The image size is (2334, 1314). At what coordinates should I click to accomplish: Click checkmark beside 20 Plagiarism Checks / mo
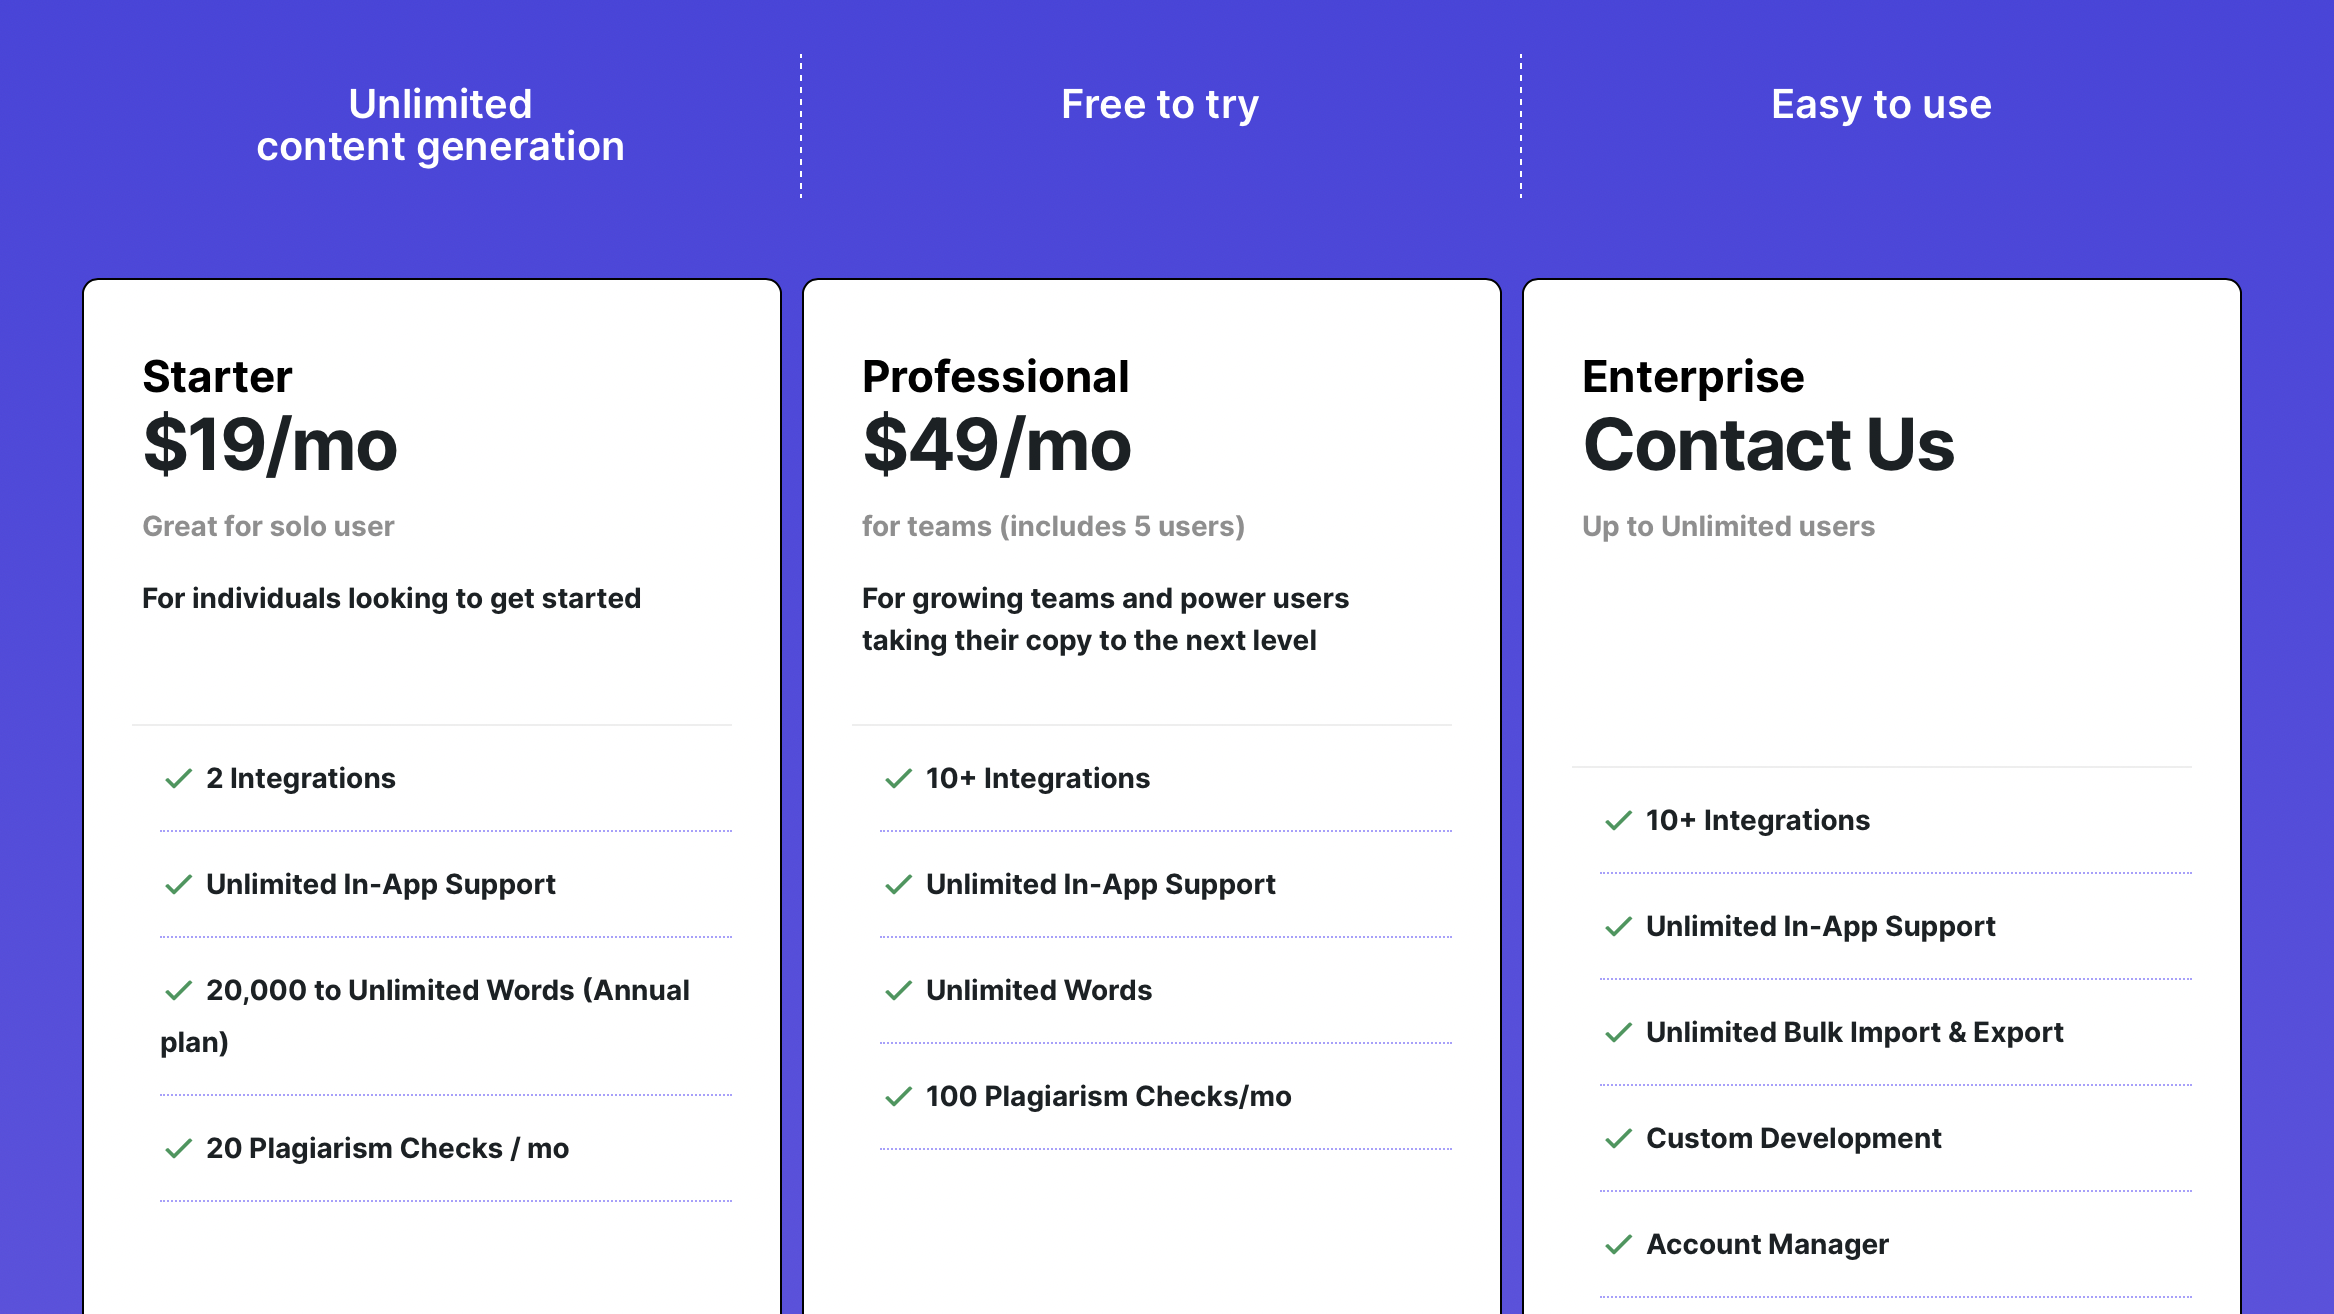click(178, 1148)
